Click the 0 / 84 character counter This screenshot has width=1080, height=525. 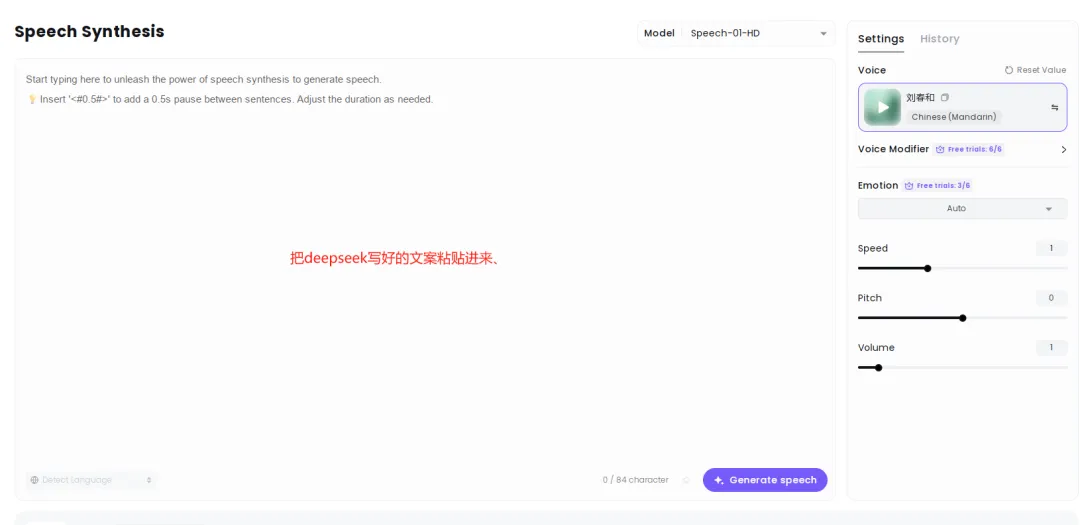[635, 480]
